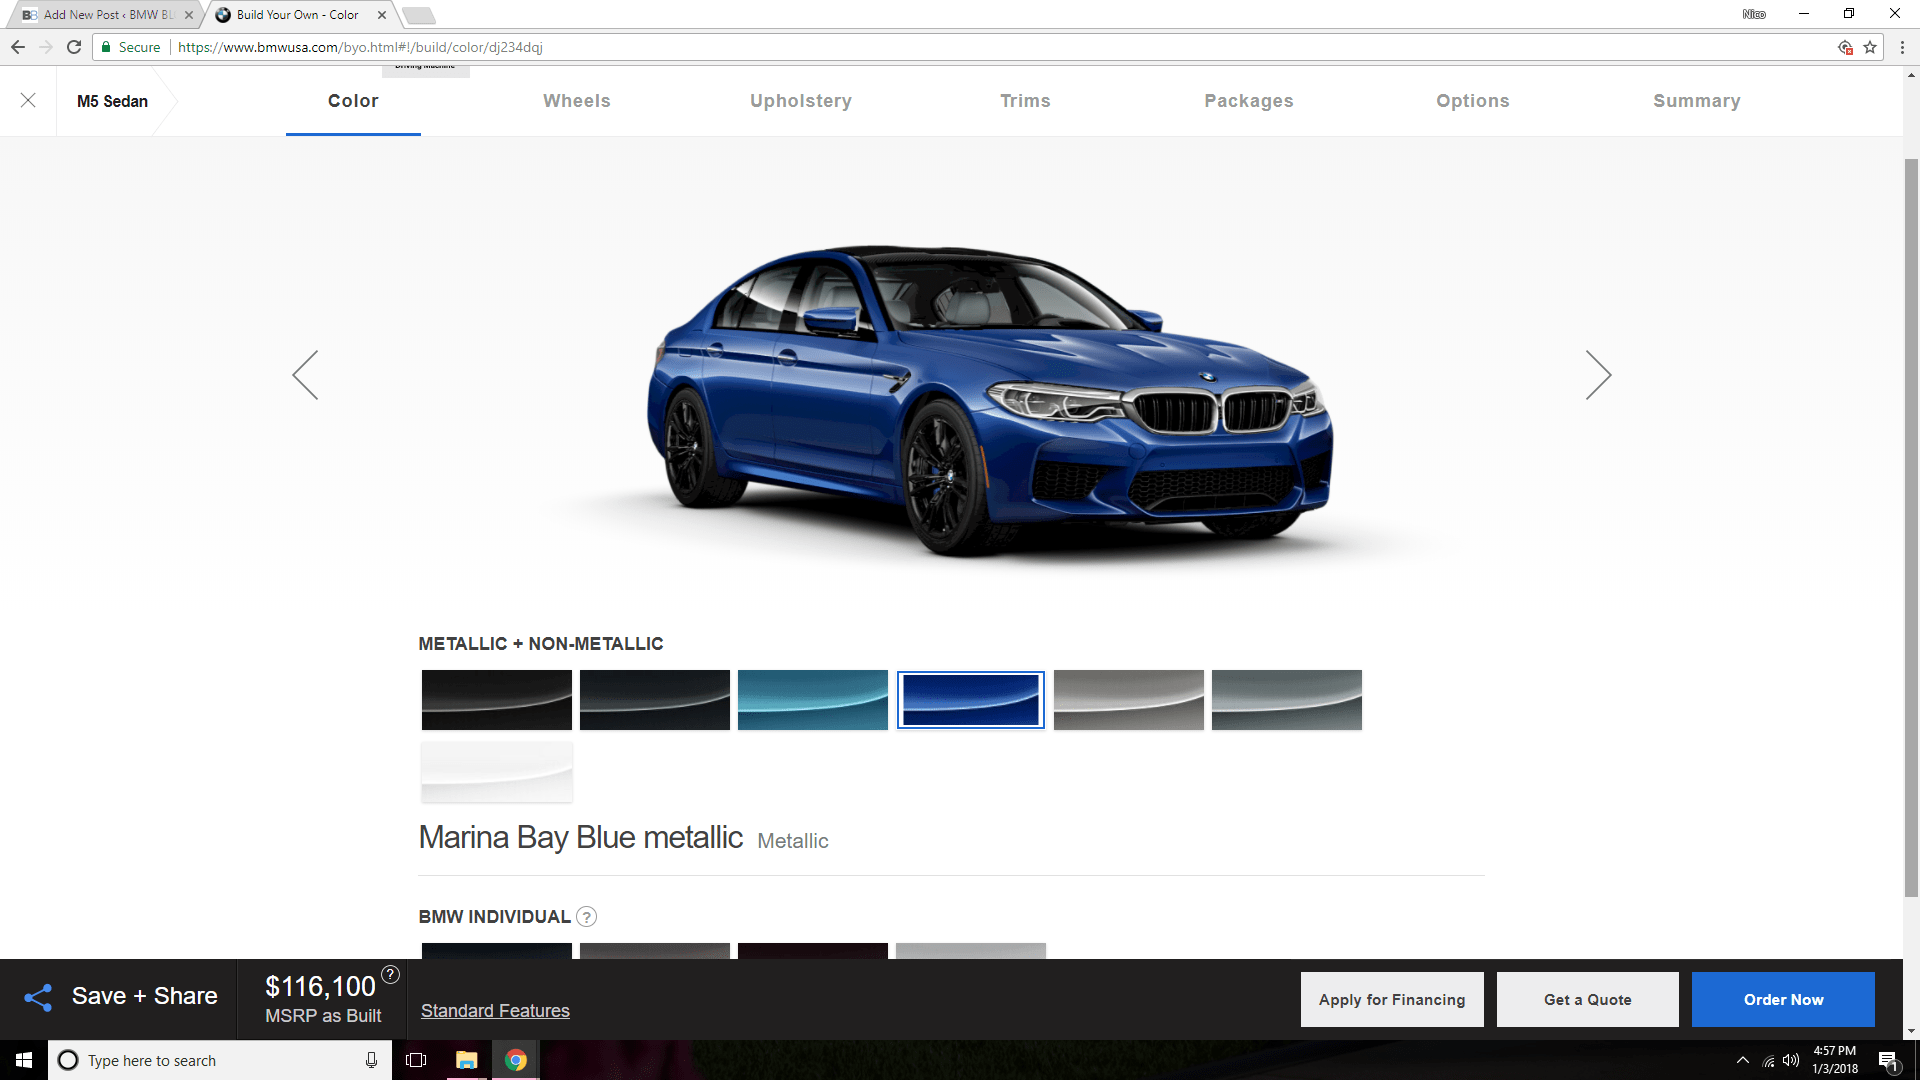Screen dimensions: 1920x1080
Task: Click the microphone icon in the search bar
Action: [x=370, y=1060]
